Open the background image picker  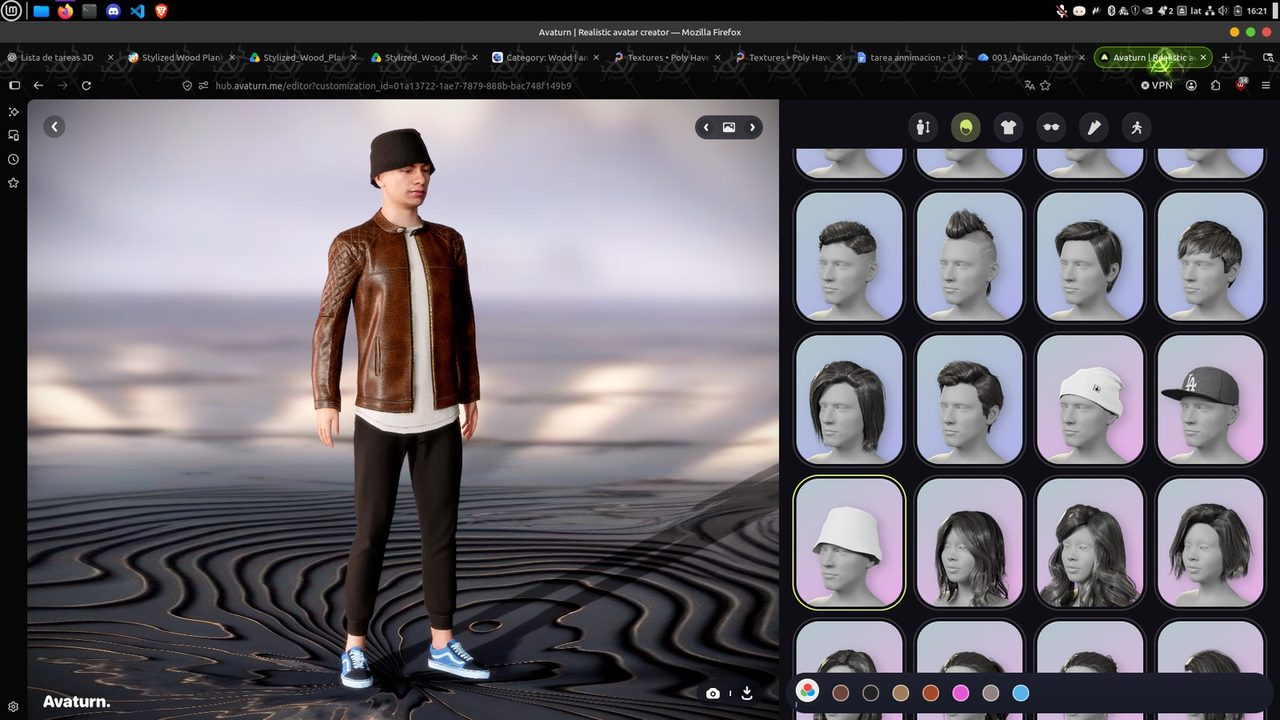click(x=729, y=127)
